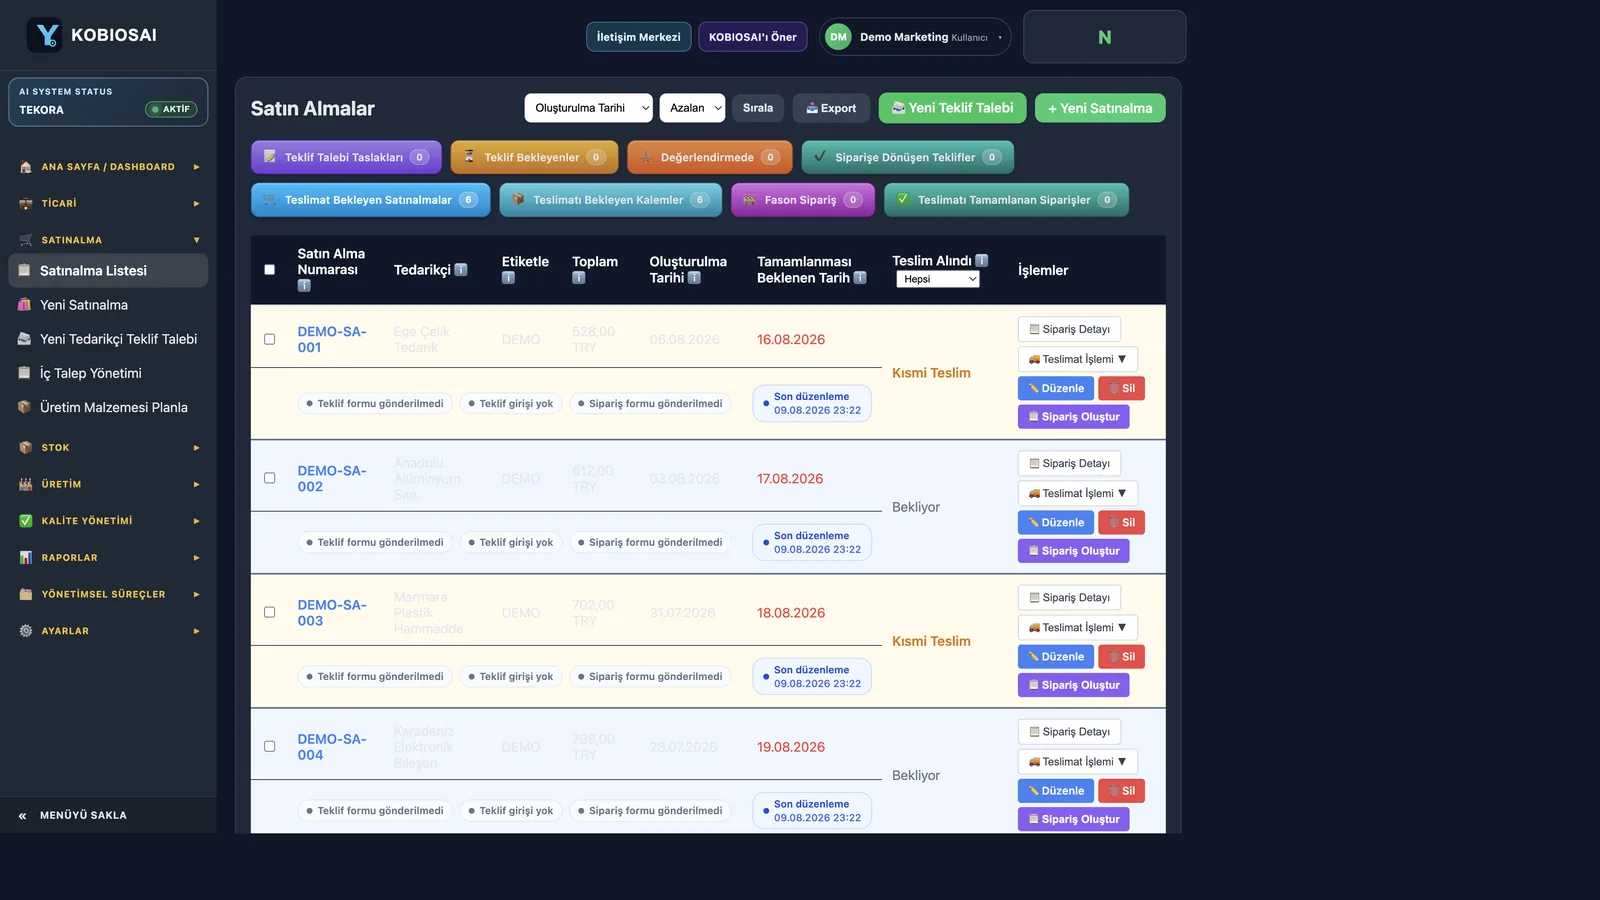Open Teslimat İşlemi dropdown for DEMO-SA-003
The width and height of the screenshot is (1600, 900).
1078,627
